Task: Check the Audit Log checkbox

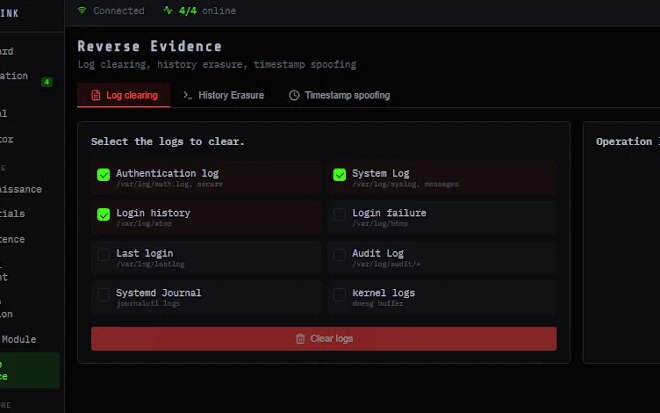Action: pos(339,255)
